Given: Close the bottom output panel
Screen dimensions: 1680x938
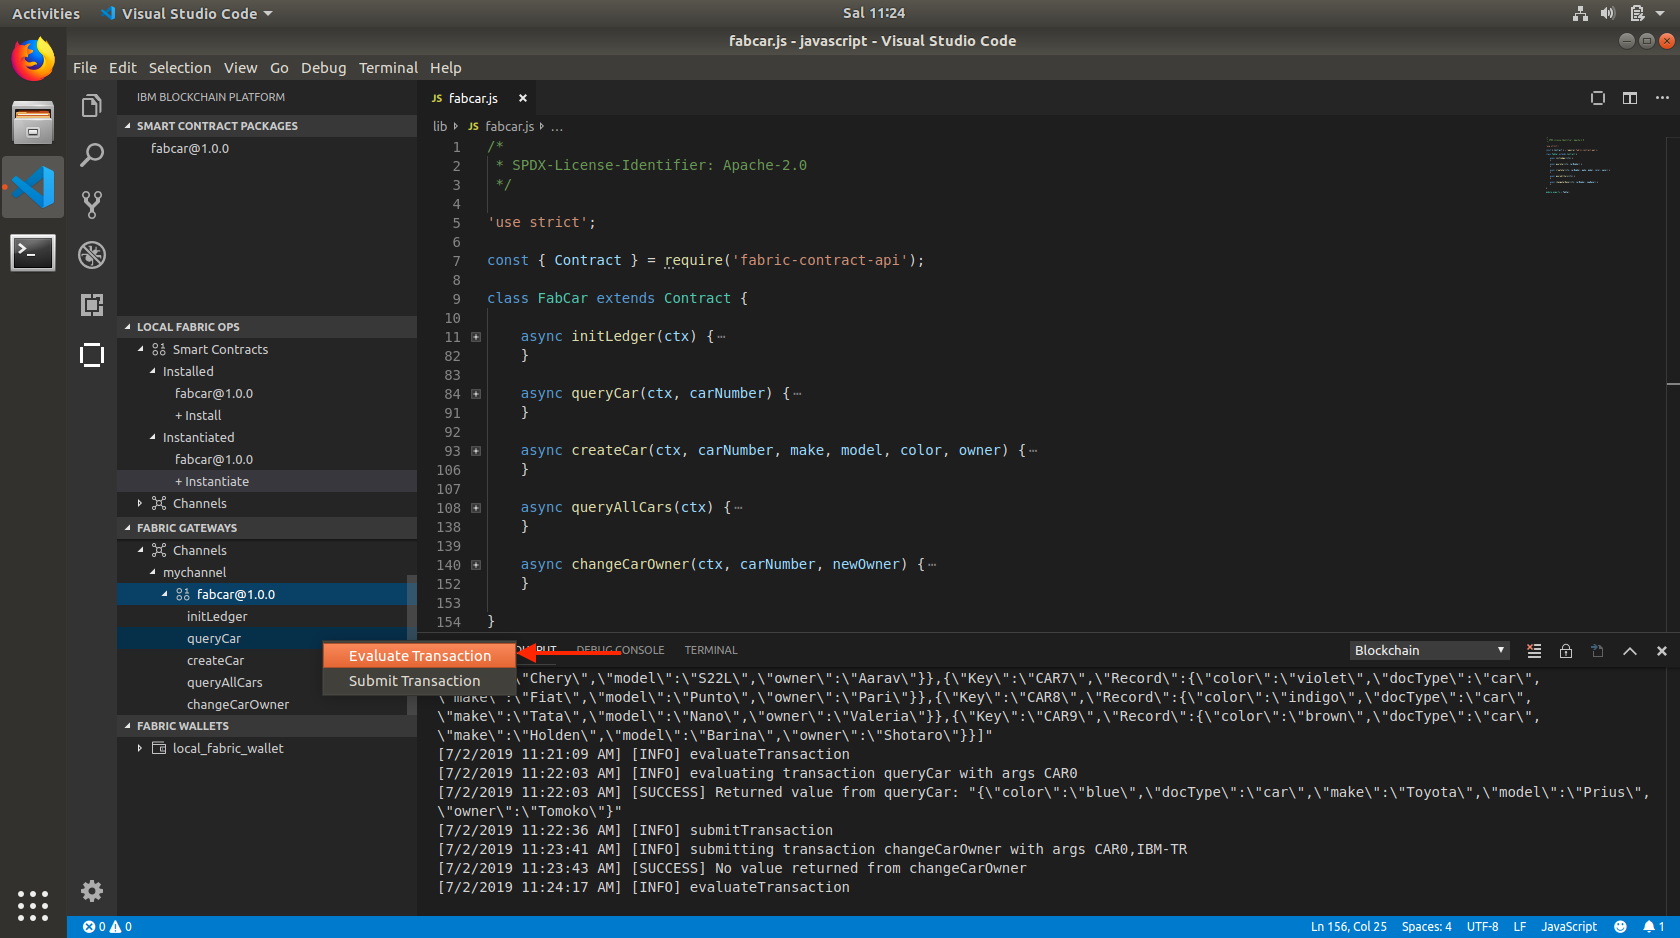Looking at the screenshot, I should click(1662, 651).
